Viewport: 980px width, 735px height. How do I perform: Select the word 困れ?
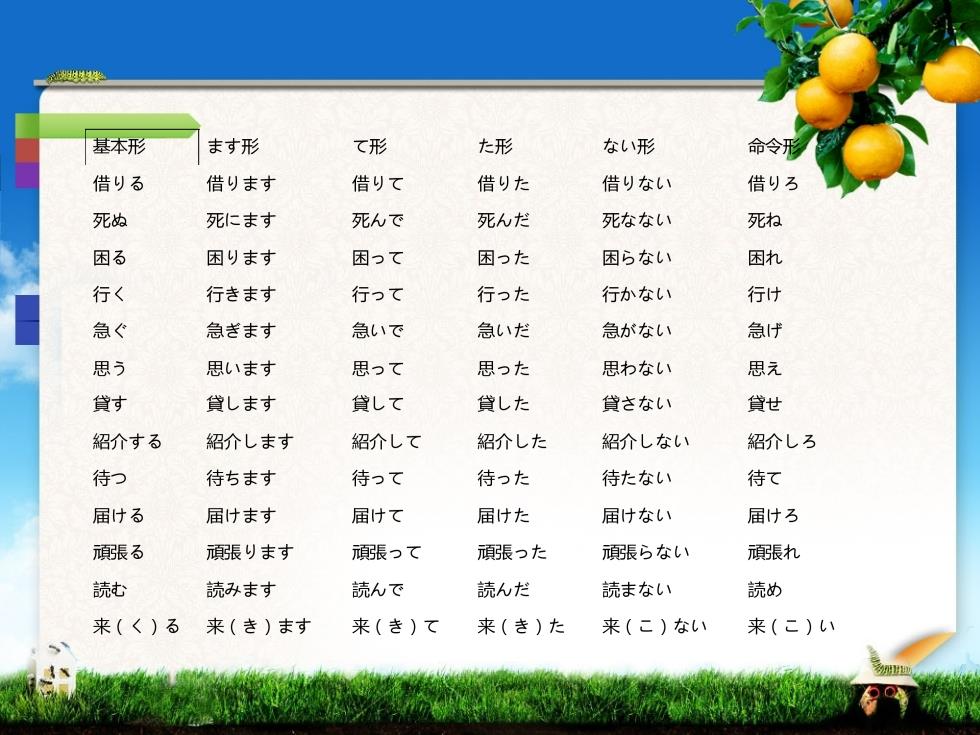pyautogui.click(x=765, y=258)
